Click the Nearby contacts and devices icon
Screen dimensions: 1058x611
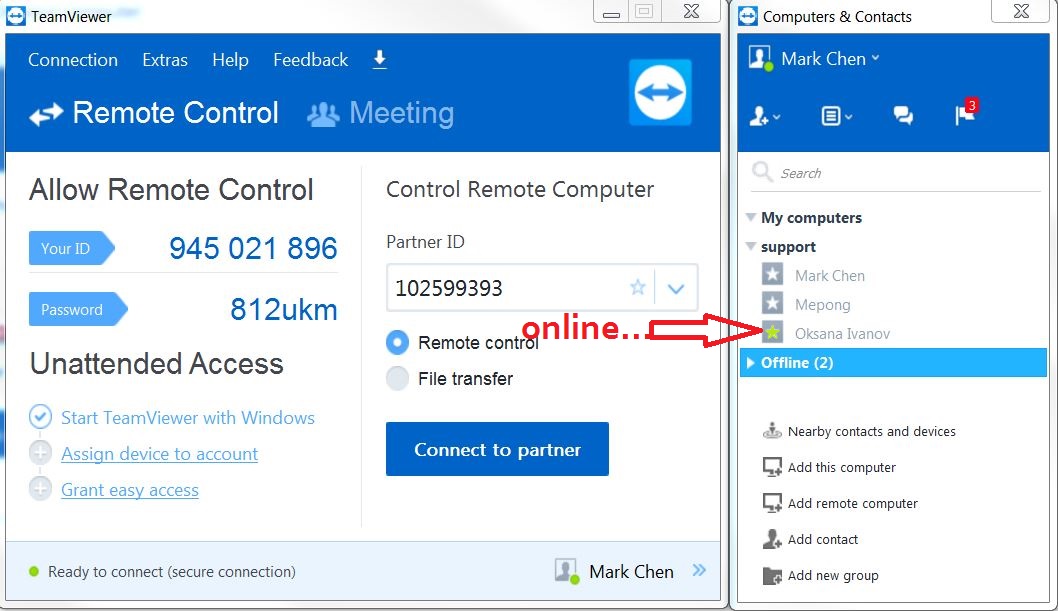click(772, 431)
